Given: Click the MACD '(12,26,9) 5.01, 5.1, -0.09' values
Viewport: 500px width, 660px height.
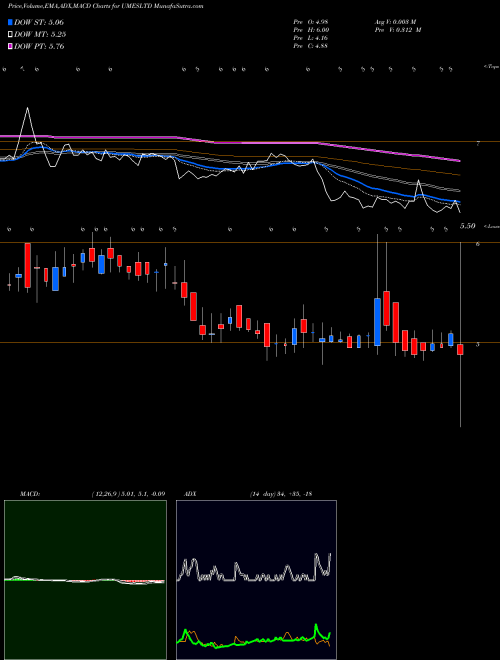Looking at the screenshot, I should point(128,494).
